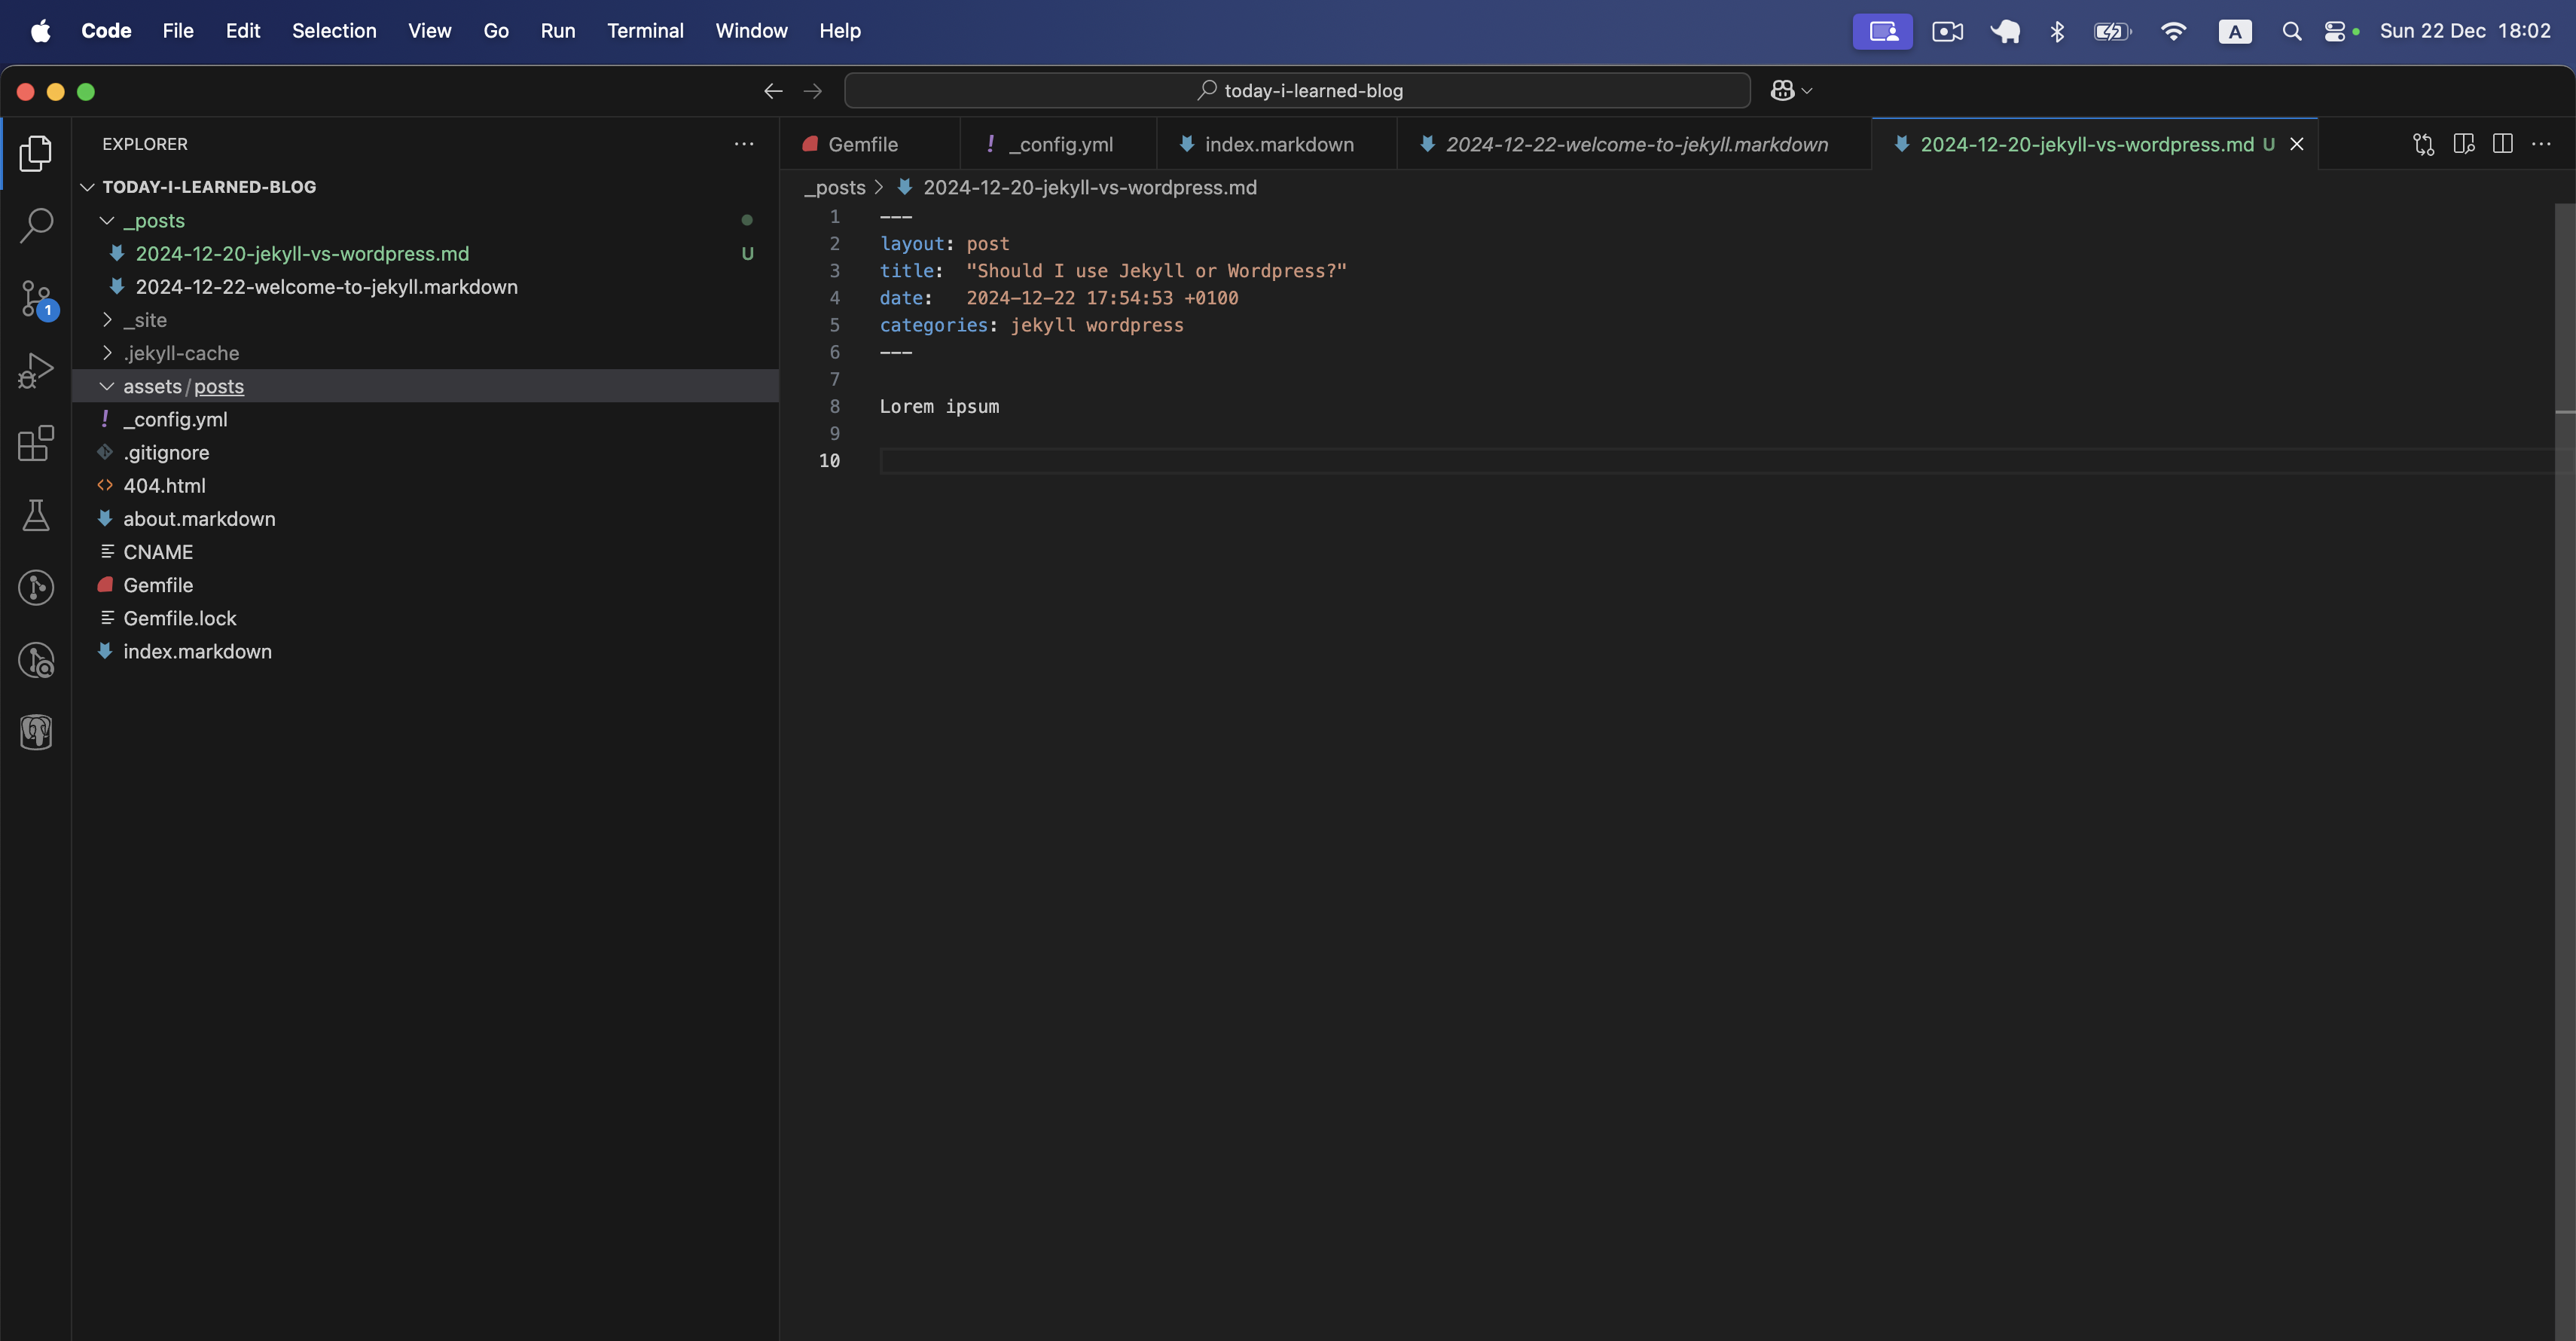Screen dimensions: 2576x1341
Task: Click the screen sharing menu bar icon
Action: pos(1883,31)
